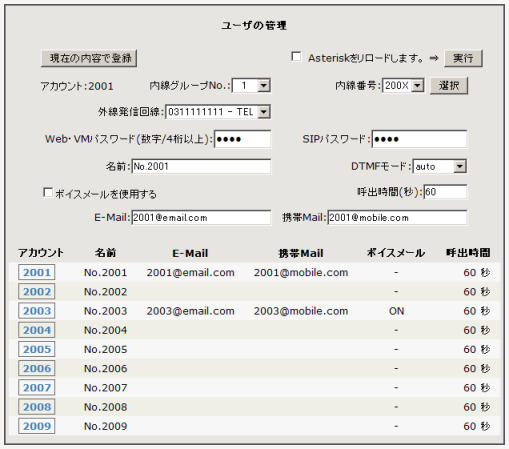
Task: Click the Web・VMパスワード input field
Action: tap(242, 139)
